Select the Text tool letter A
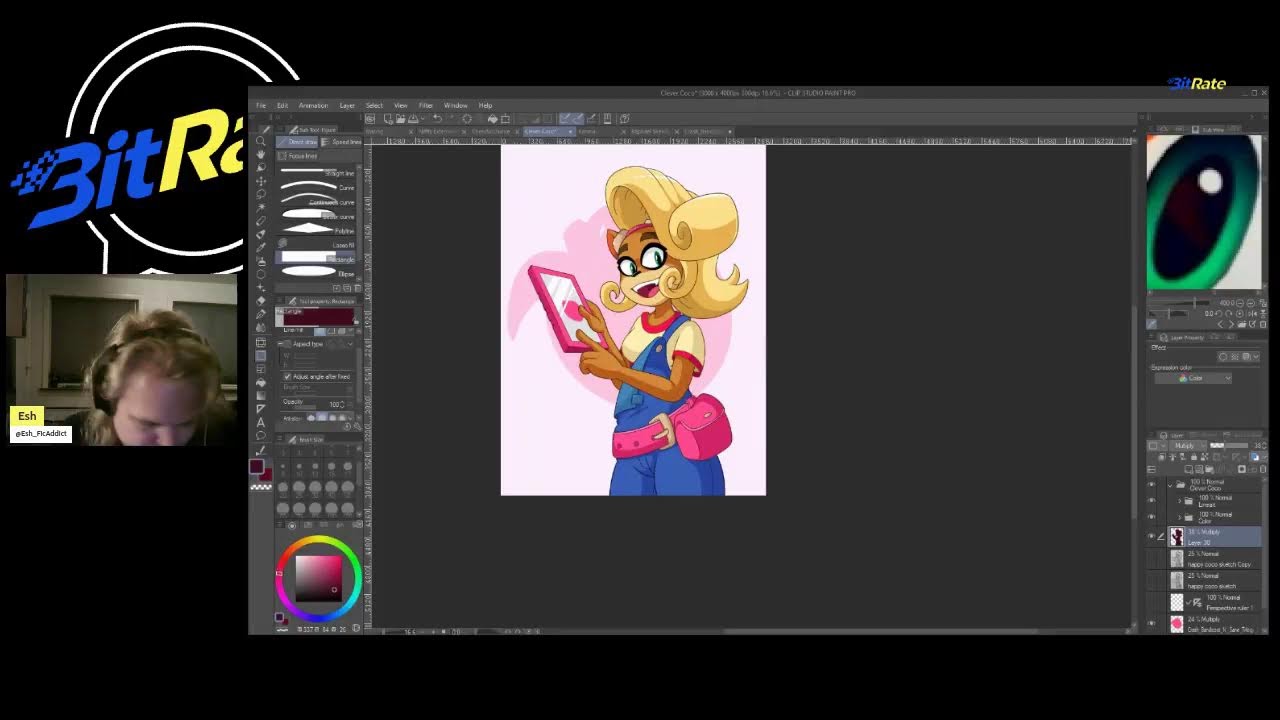This screenshot has width=1280, height=720. click(262, 422)
